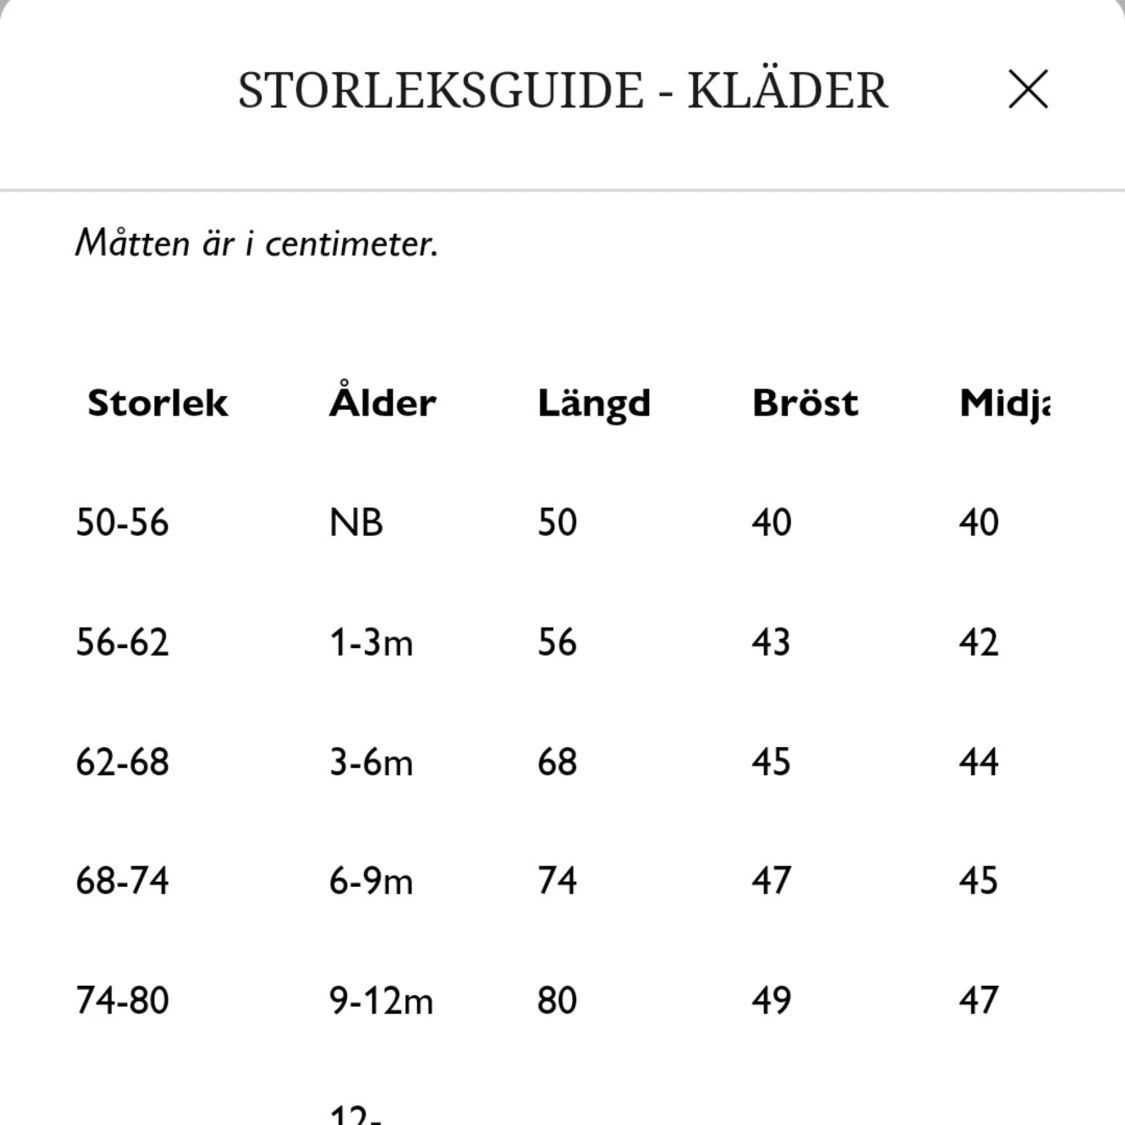Click Bröst value 49 in the 74-80 row
Image resolution: width=1125 pixels, height=1125 pixels.
click(771, 1000)
